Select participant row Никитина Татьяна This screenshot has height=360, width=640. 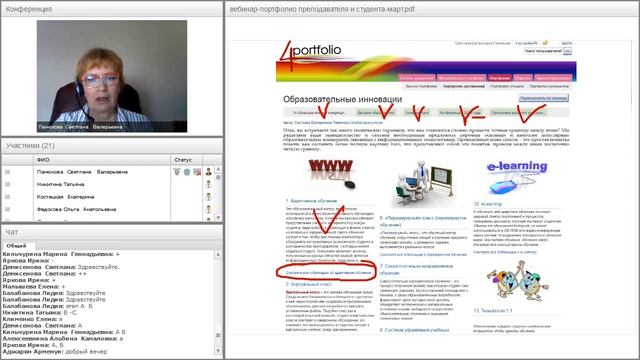[107, 184]
